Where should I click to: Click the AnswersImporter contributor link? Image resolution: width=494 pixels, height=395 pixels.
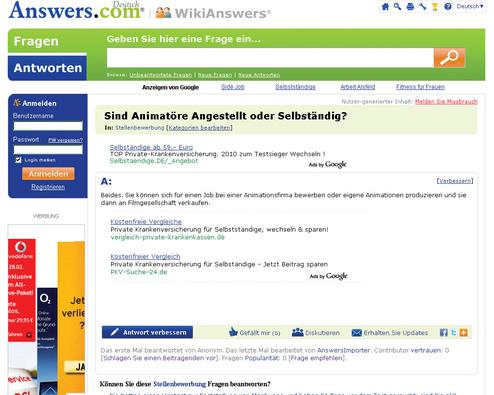coord(343,350)
